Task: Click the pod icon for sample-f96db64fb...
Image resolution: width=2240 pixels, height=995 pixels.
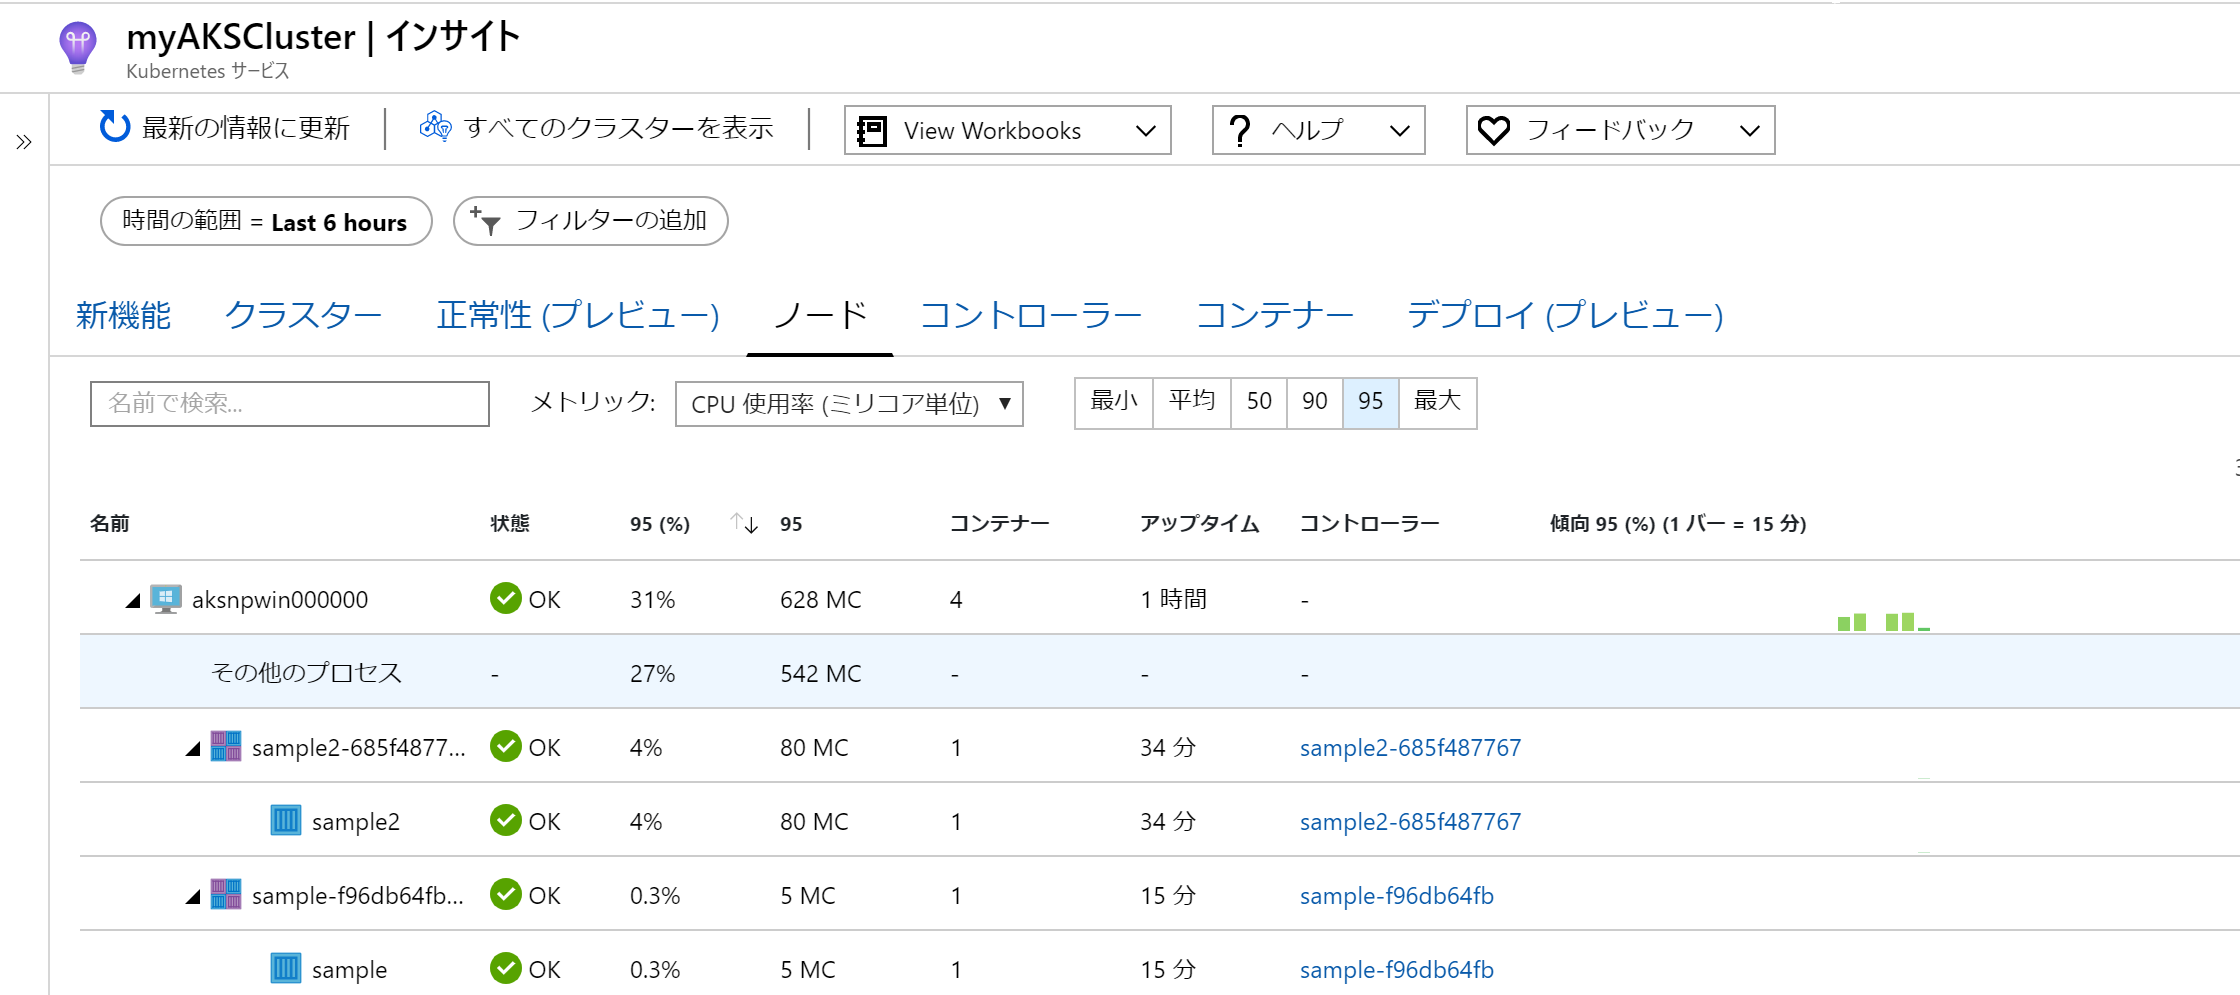Action: tap(226, 894)
